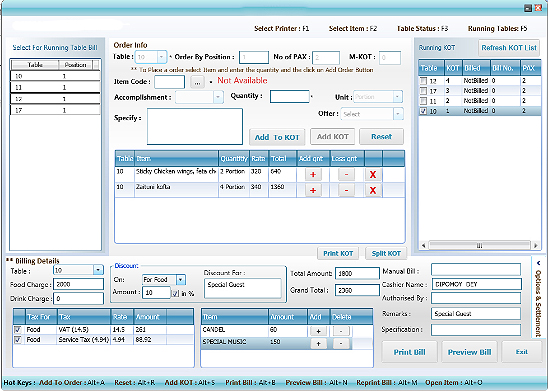Click the Order By Position field

pyautogui.click(x=254, y=57)
